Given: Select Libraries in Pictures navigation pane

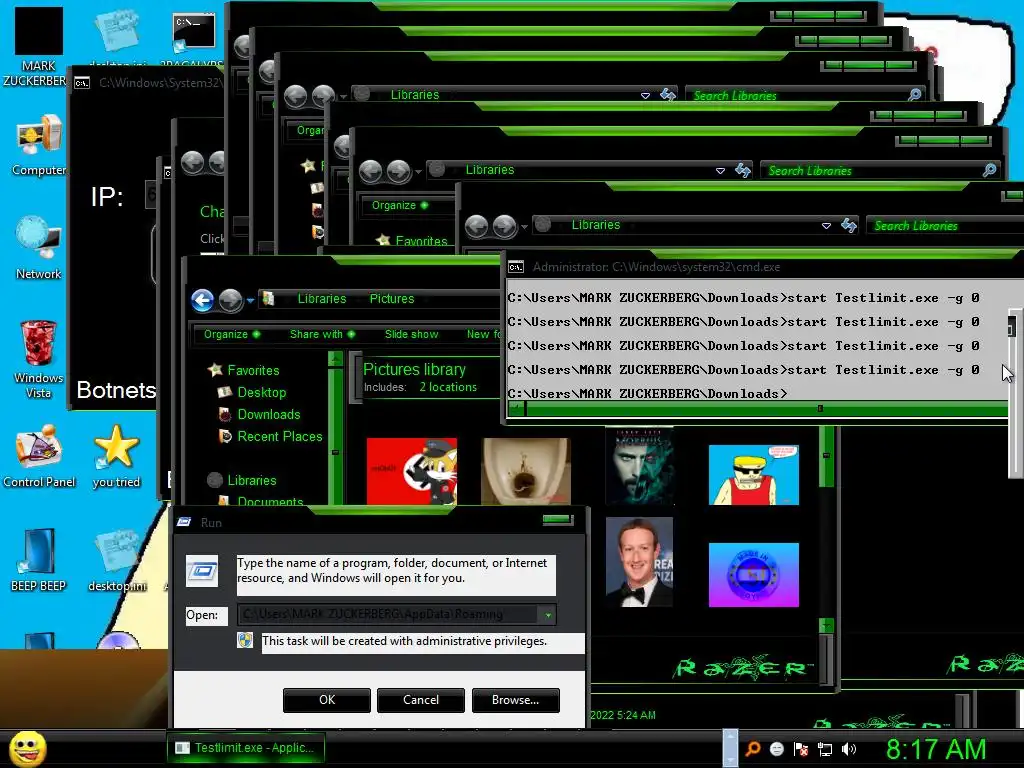Looking at the screenshot, I should 251,481.
